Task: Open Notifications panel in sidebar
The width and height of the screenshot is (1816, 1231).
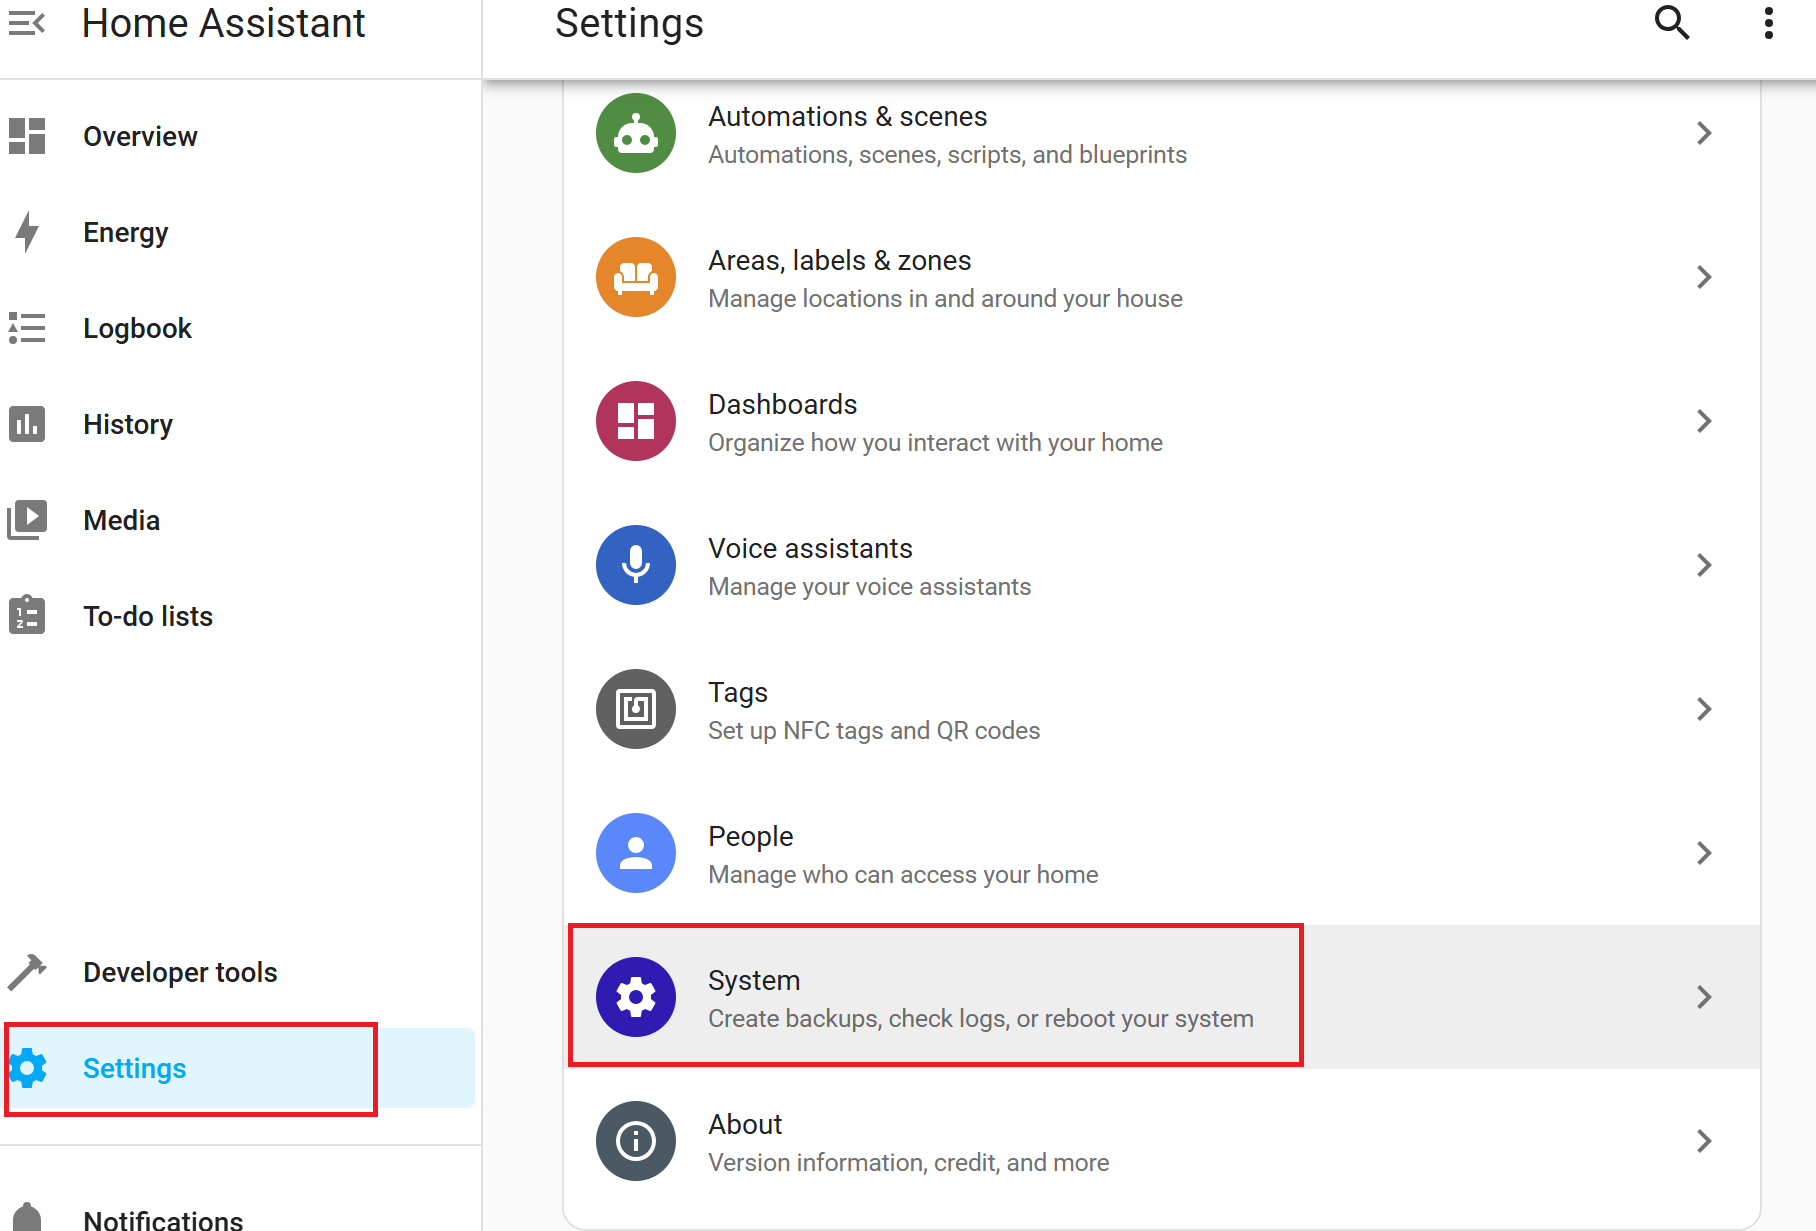Action: click(162, 1218)
